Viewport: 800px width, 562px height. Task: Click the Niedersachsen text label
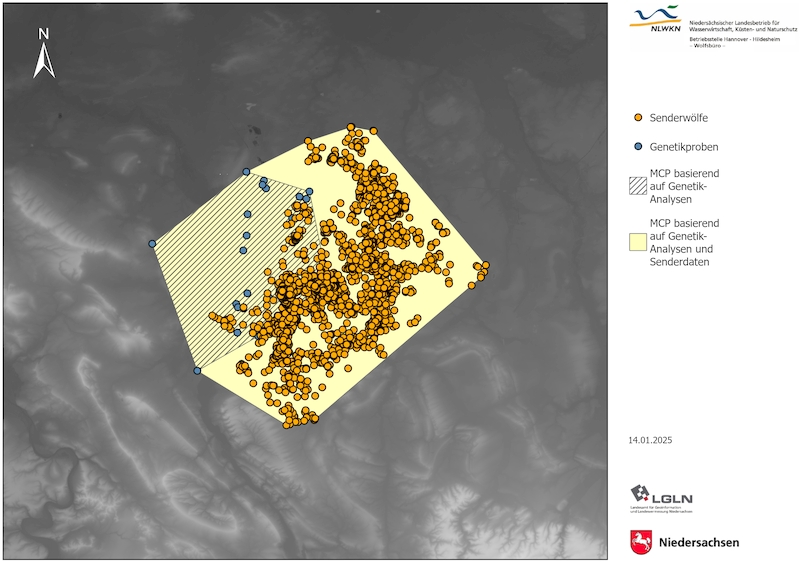[x=699, y=543]
